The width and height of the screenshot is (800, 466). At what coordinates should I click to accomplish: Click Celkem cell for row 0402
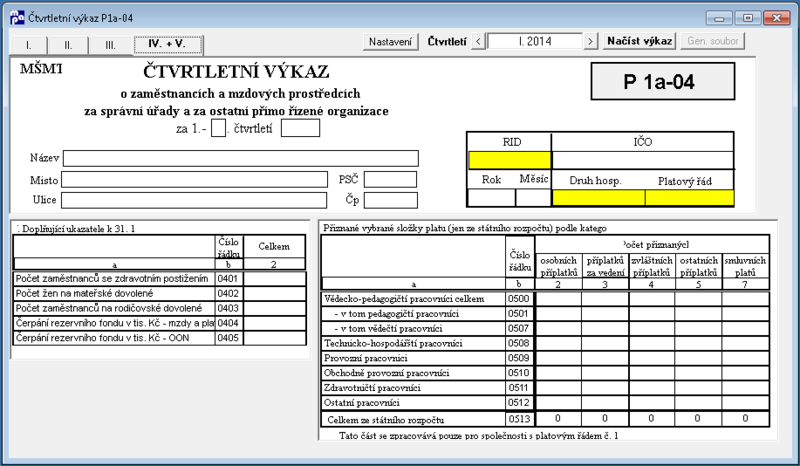coord(274,293)
